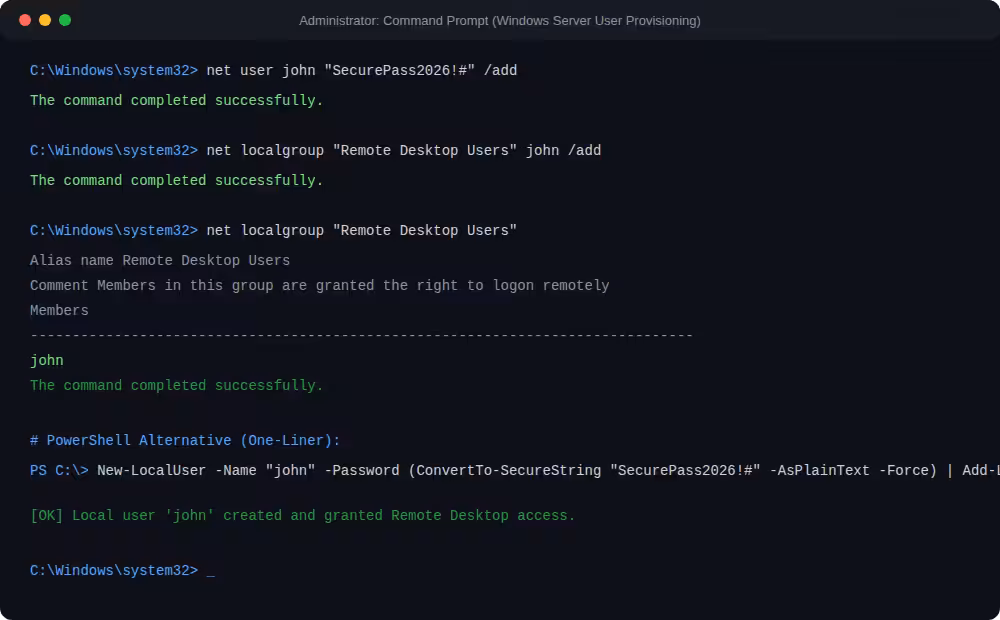The width and height of the screenshot is (1000, 620).
Task: Click the first 'command completed successfully' message
Action: pos(177,101)
